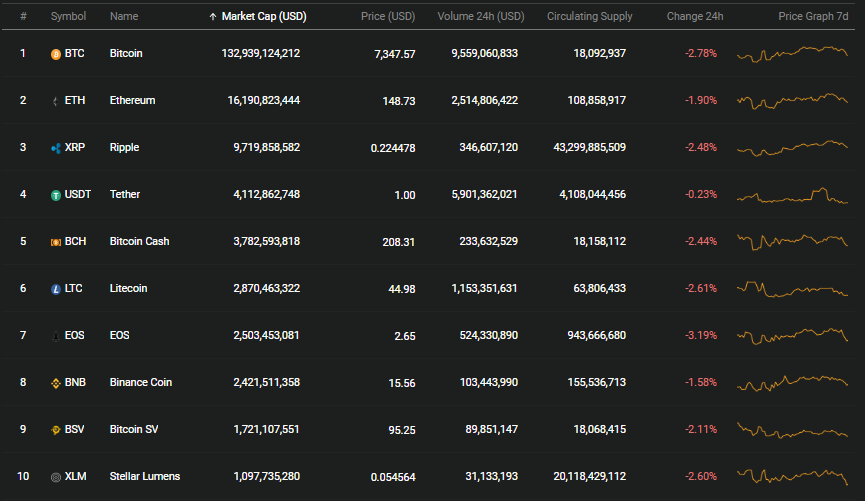Click the Stellar Lumens XLM icon

56,477
